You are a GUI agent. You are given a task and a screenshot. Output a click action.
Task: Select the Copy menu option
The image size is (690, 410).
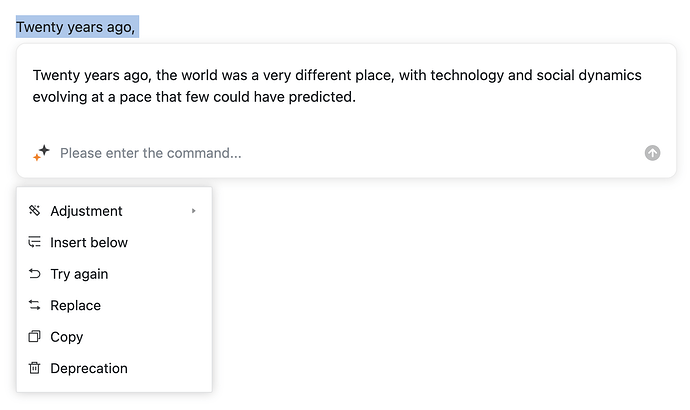click(x=66, y=337)
